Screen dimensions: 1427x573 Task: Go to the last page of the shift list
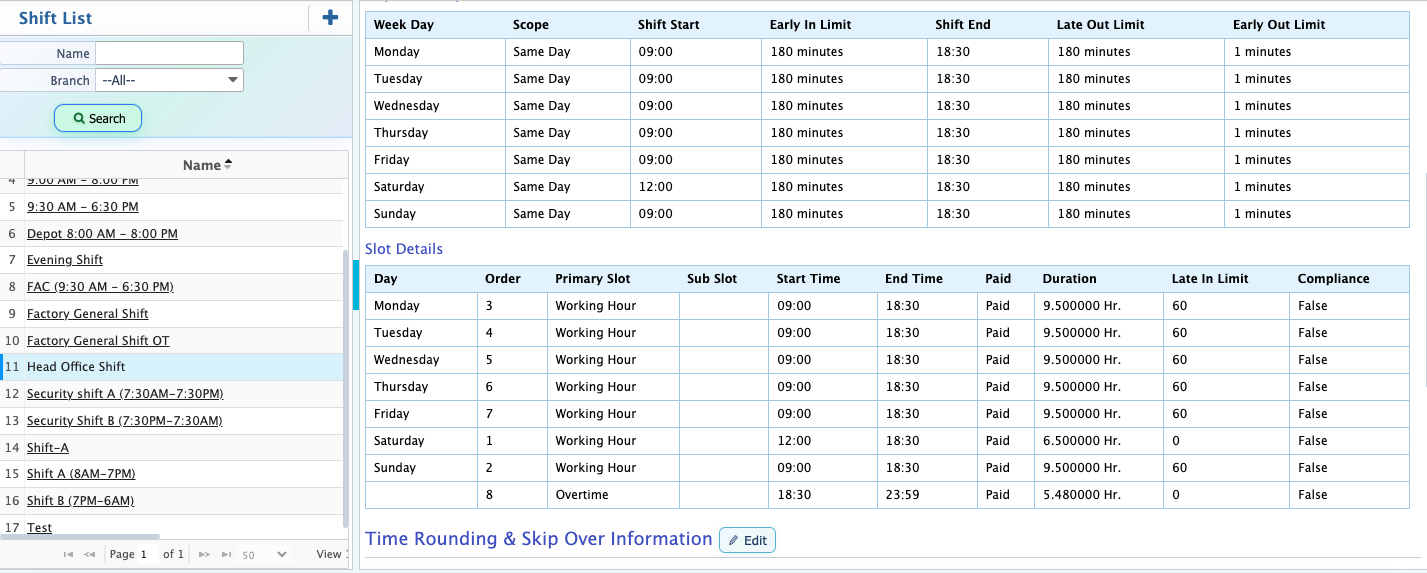click(226, 554)
